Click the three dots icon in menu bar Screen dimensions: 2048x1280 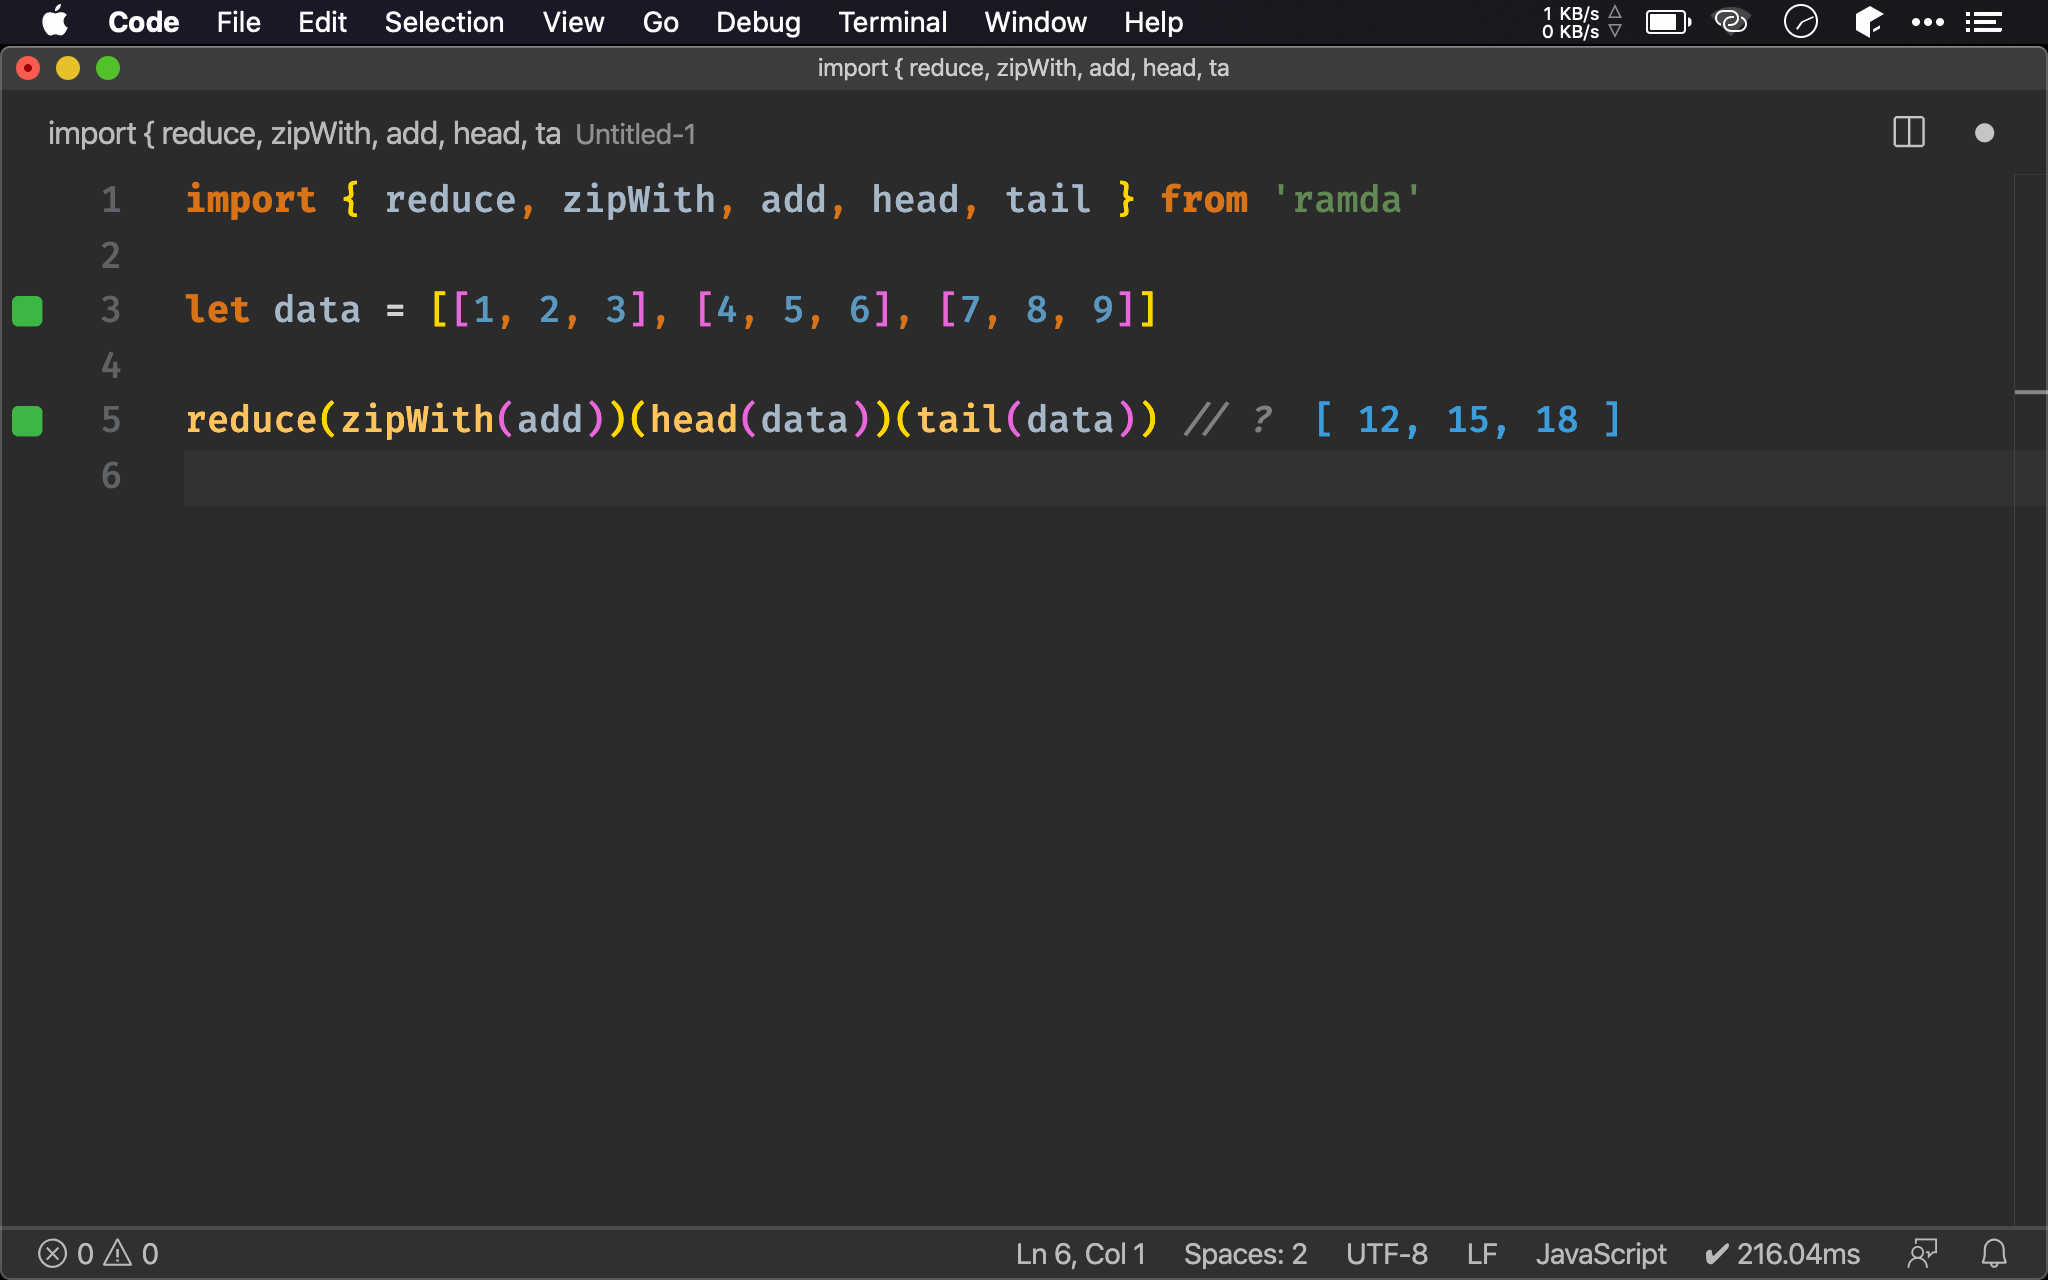pos(1927,22)
